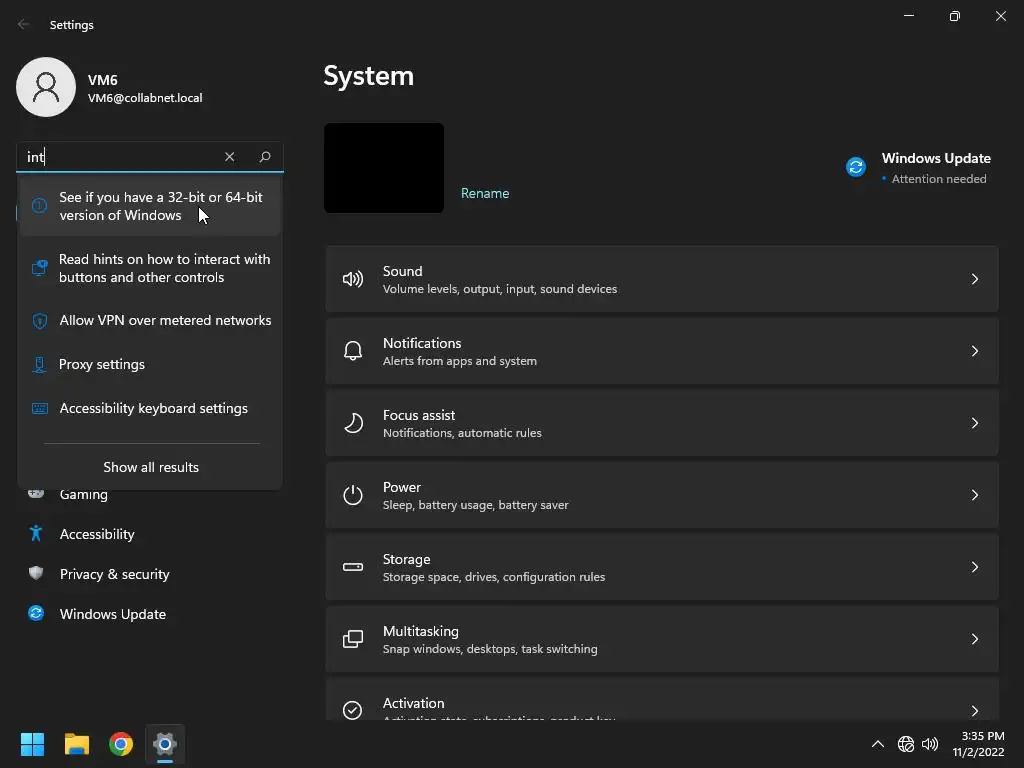Click the shield icon beside Allow VPN result
Viewport: 1024px width, 768px height.
tap(40, 321)
